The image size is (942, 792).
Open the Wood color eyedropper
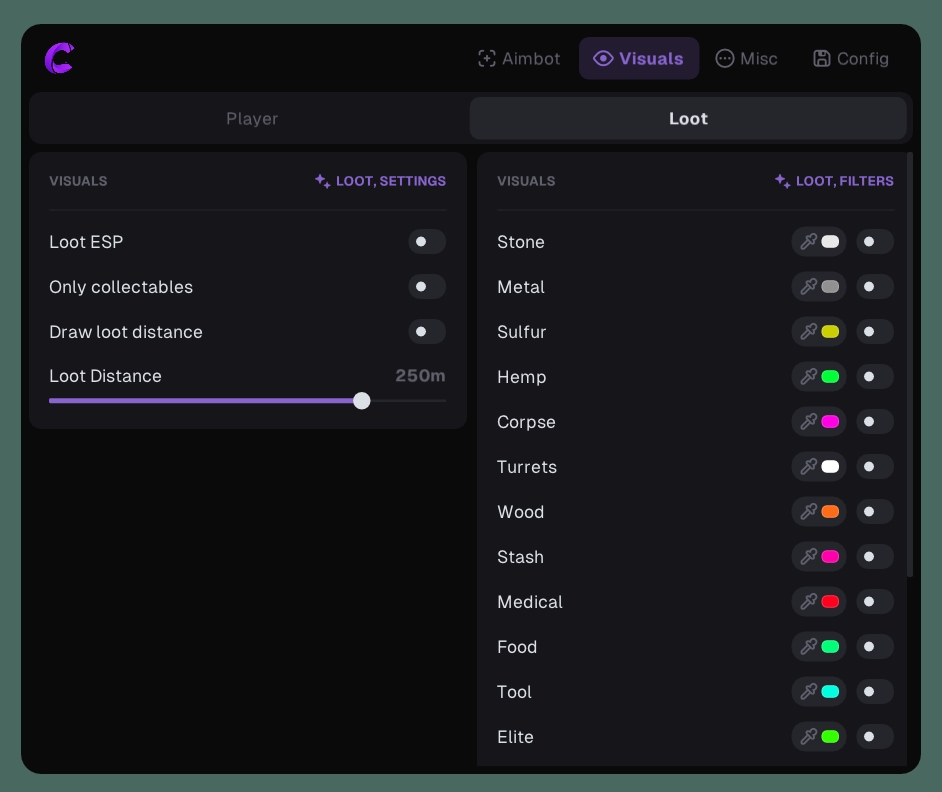[808, 511]
